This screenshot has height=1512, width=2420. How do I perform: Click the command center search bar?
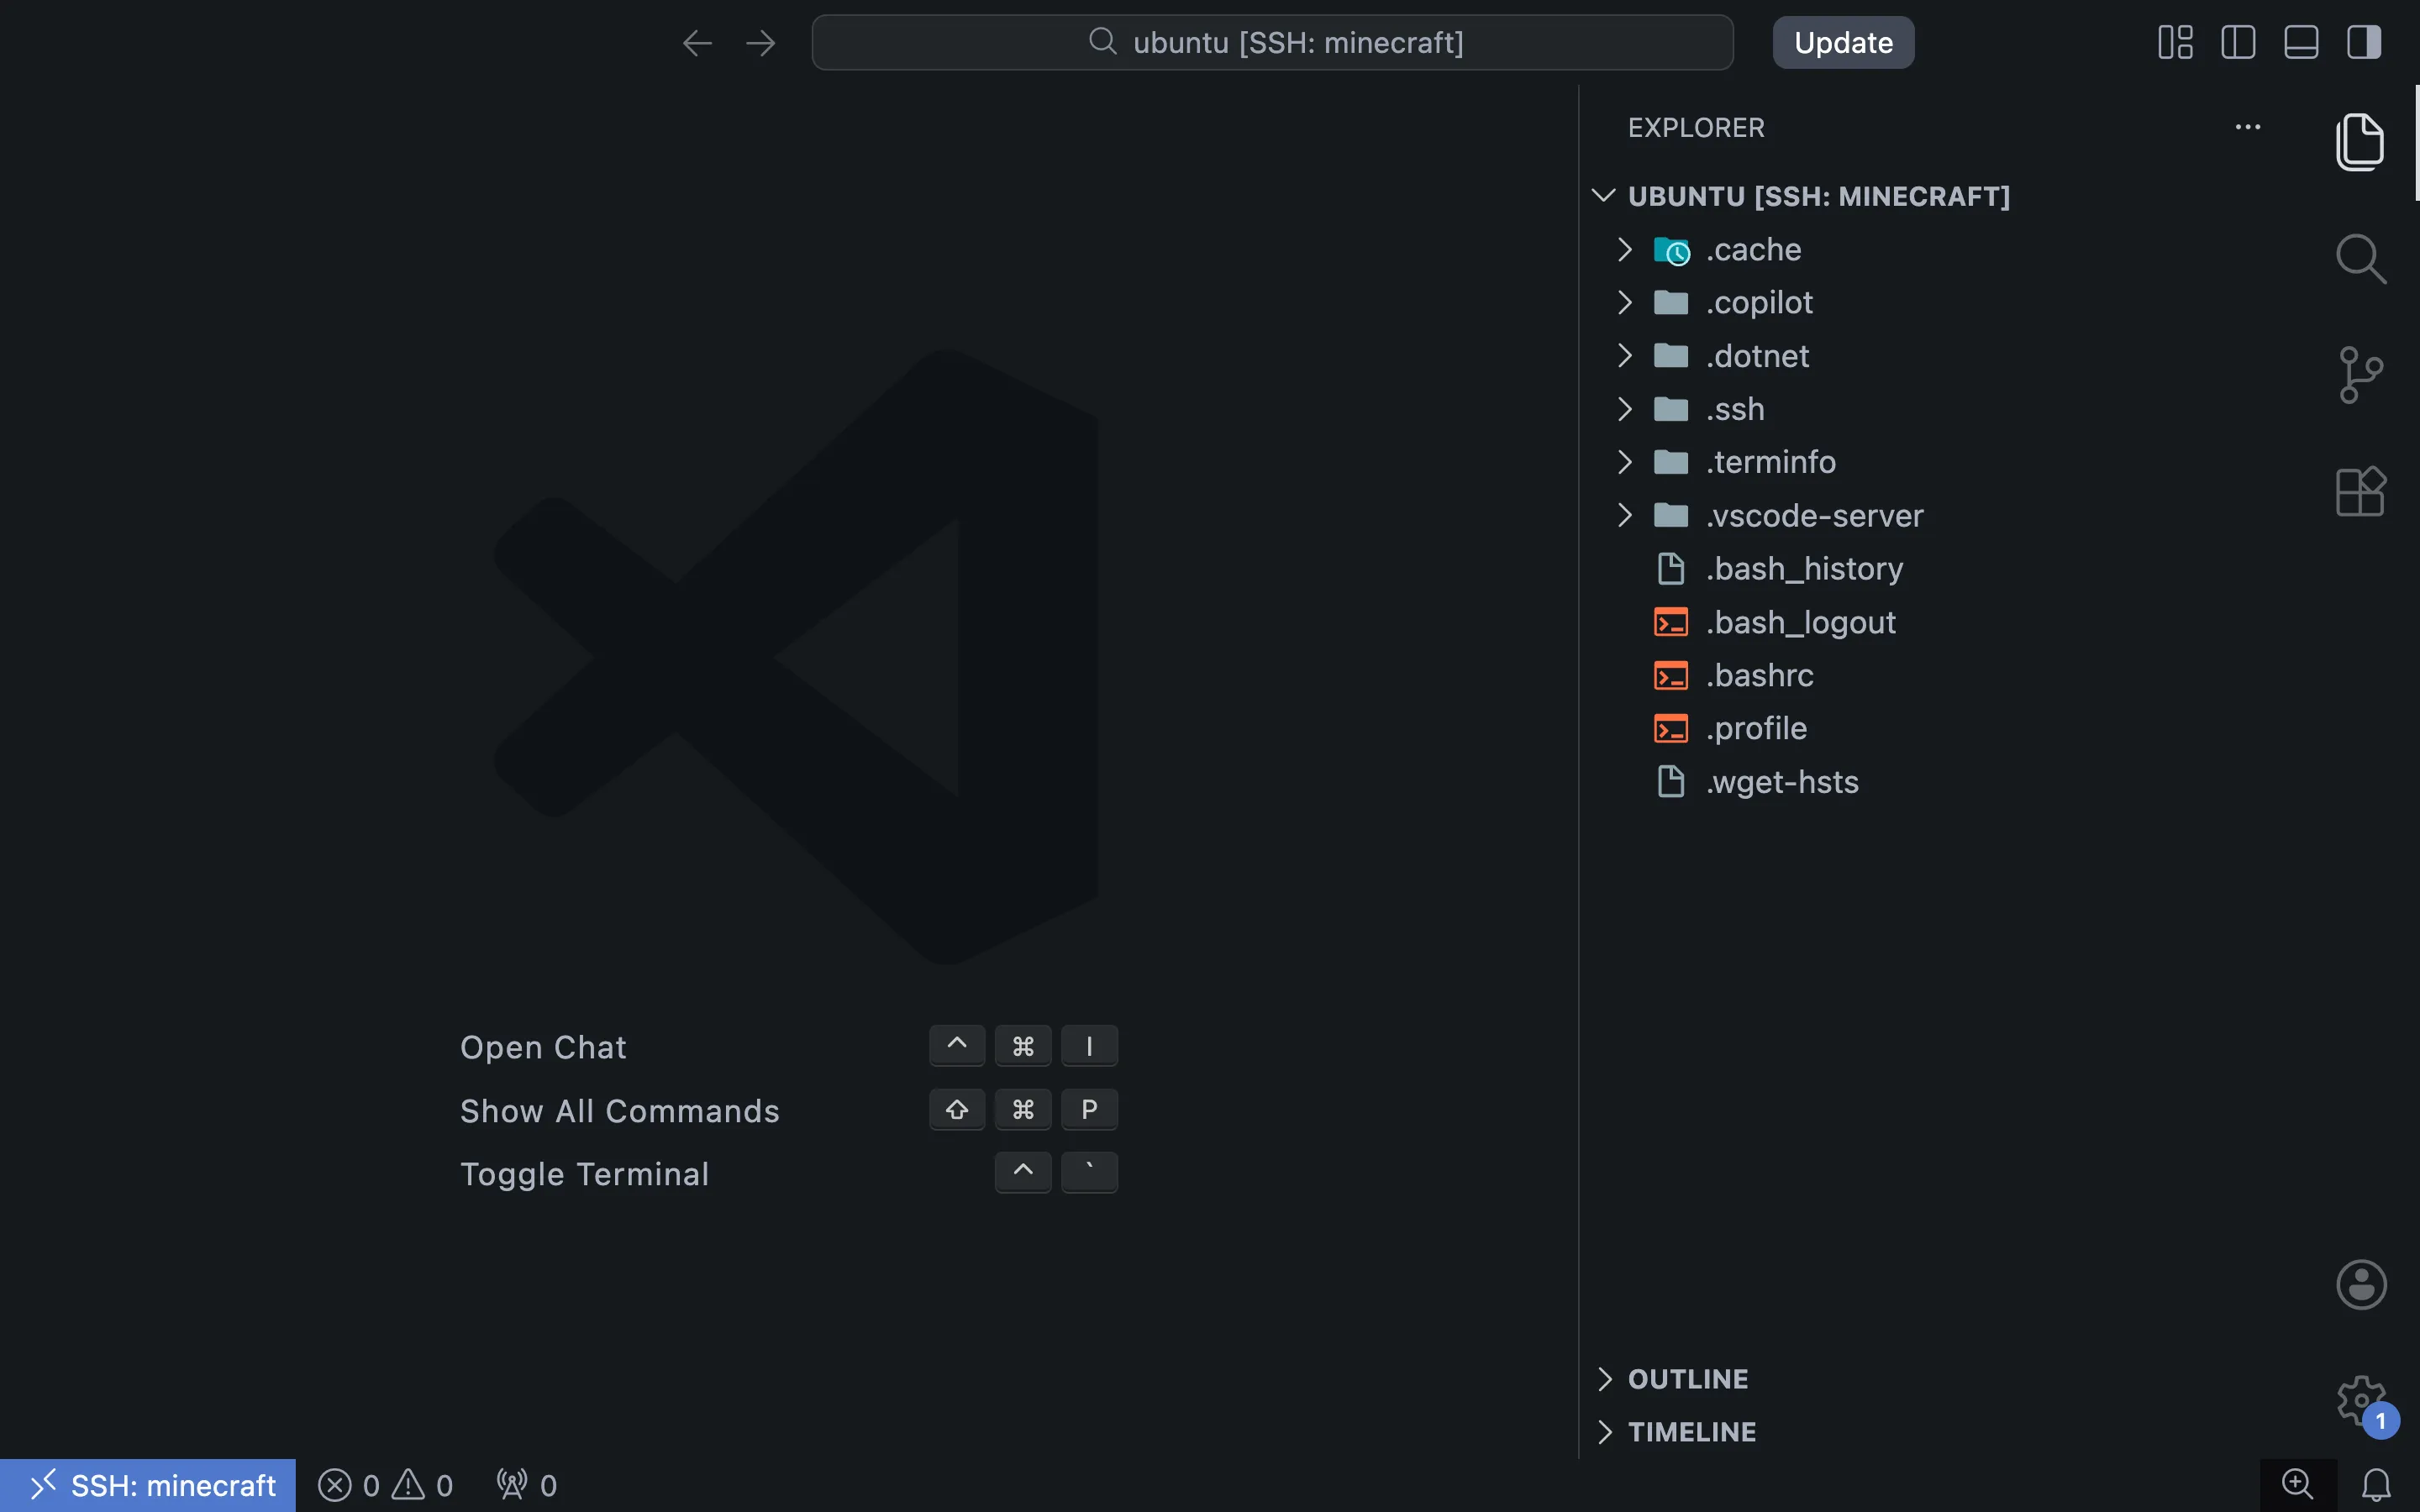tap(1272, 42)
